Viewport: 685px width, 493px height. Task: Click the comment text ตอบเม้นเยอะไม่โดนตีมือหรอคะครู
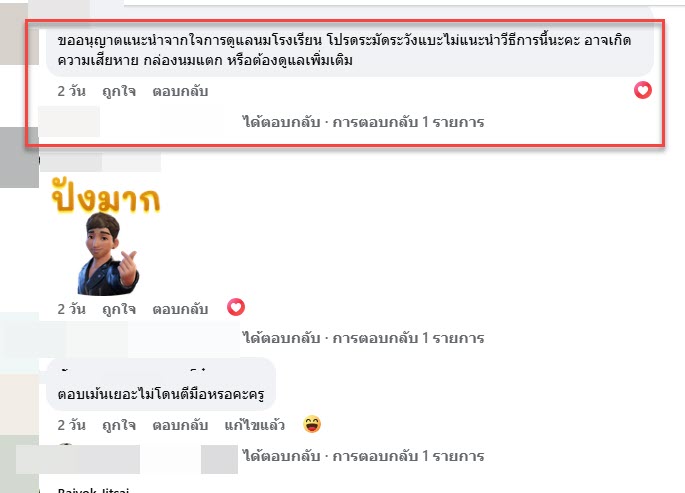(161, 394)
